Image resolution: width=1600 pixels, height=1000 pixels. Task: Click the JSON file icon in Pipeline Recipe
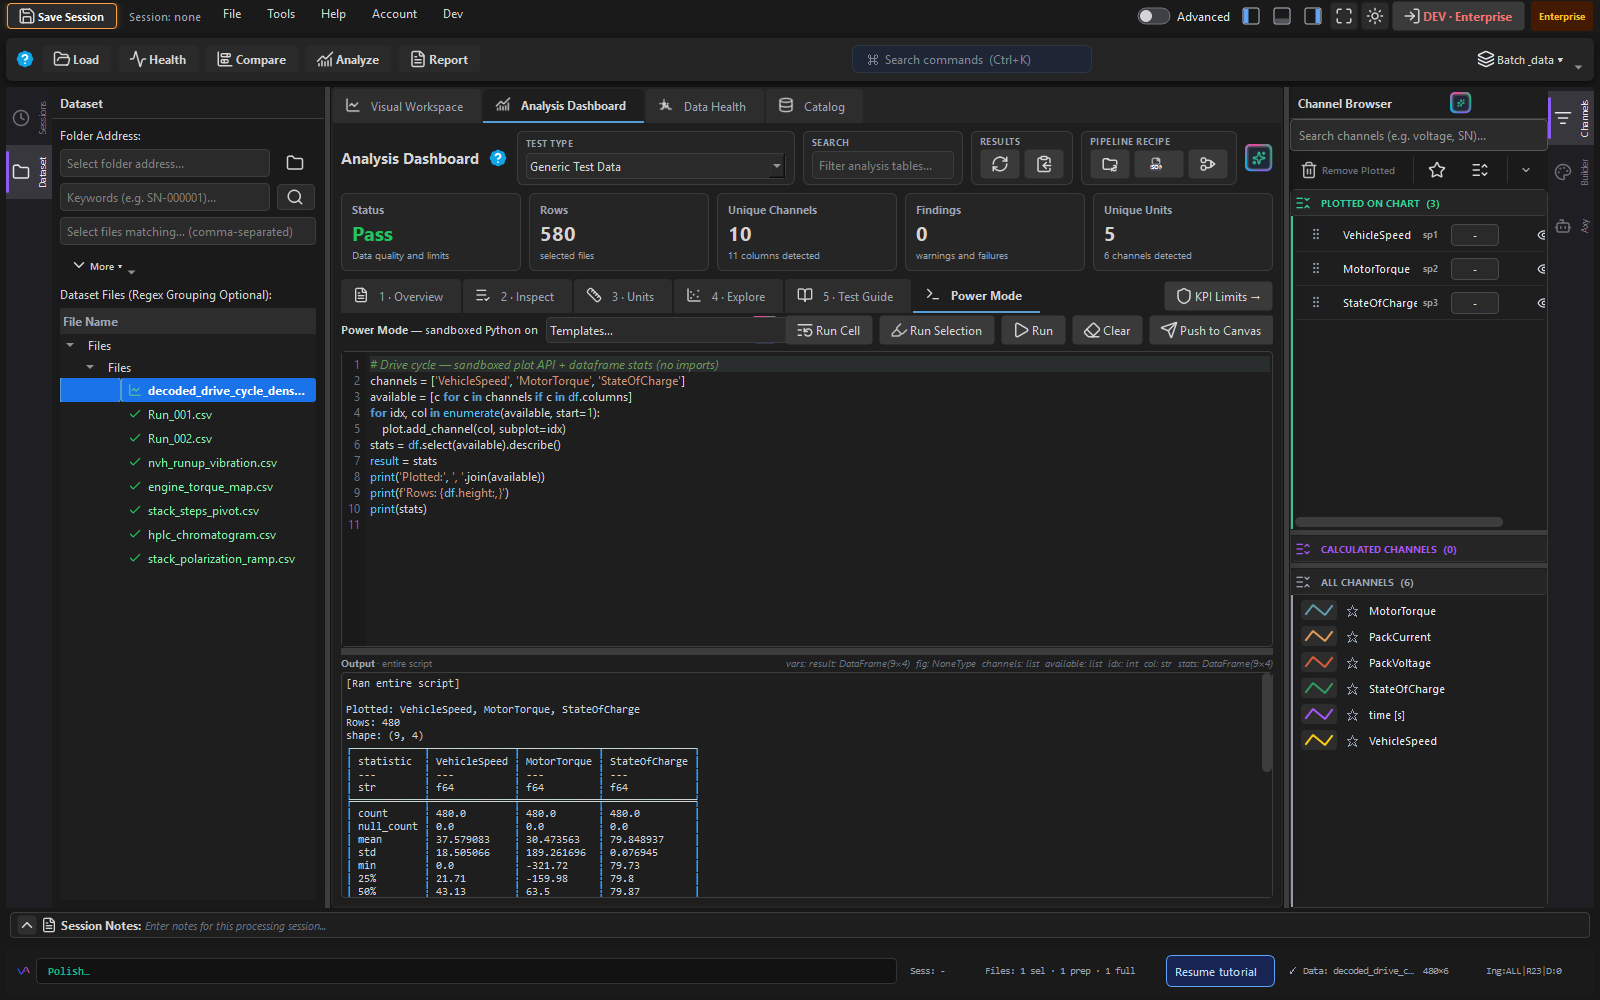[1157, 165]
